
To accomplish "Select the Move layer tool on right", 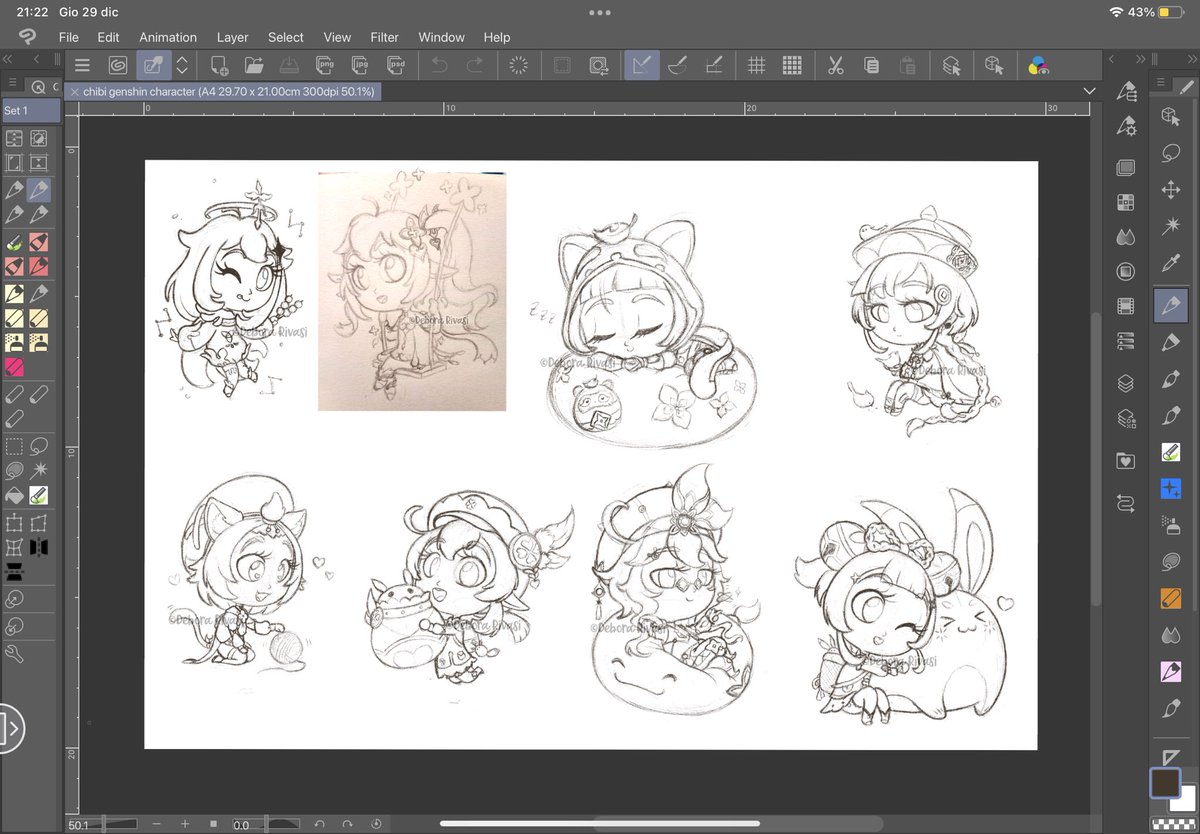I will pos(1170,190).
